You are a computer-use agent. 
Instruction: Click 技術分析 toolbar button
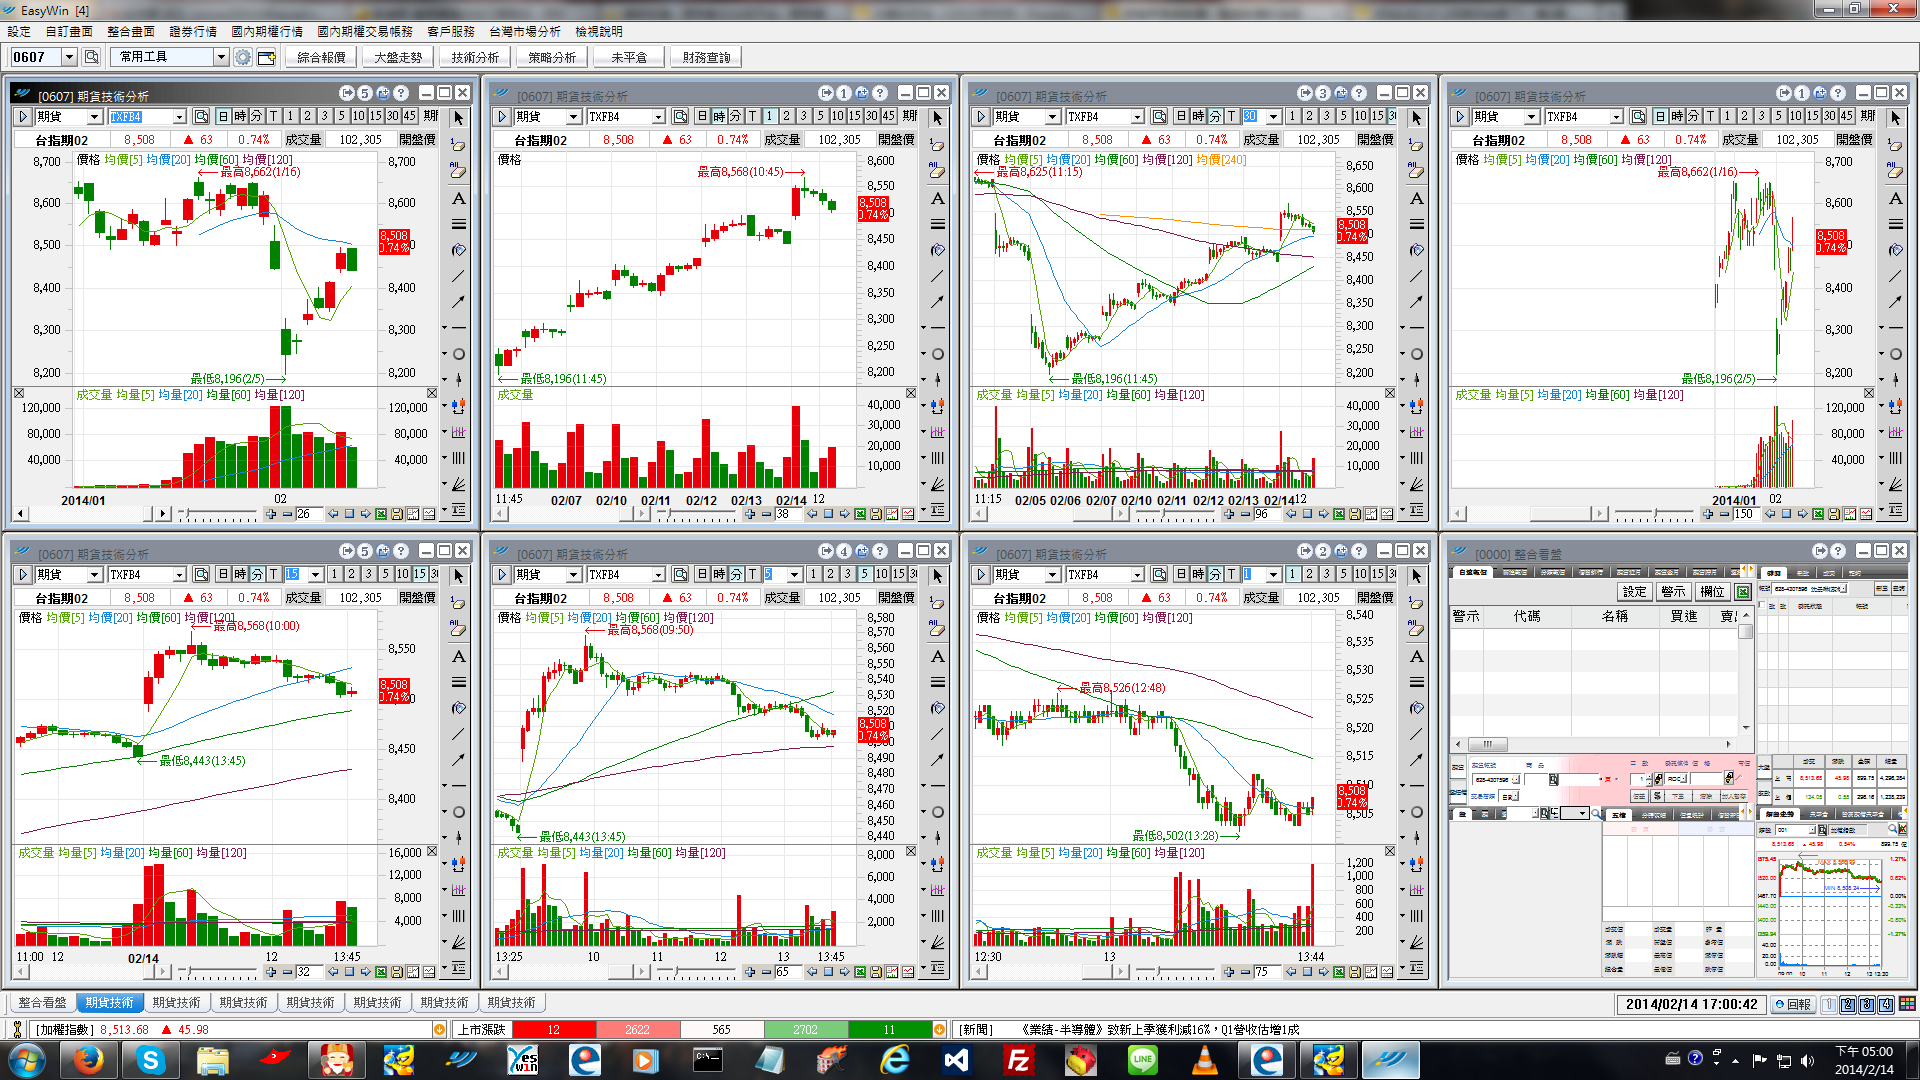(475, 57)
